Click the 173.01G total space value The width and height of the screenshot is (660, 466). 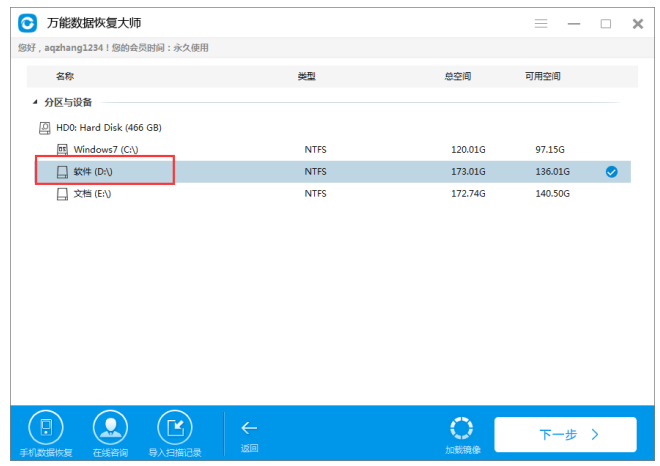[x=468, y=172]
